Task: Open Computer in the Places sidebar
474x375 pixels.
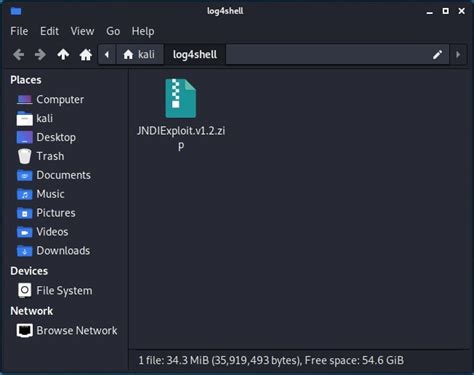Action: pyautogui.click(x=50, y=99)
